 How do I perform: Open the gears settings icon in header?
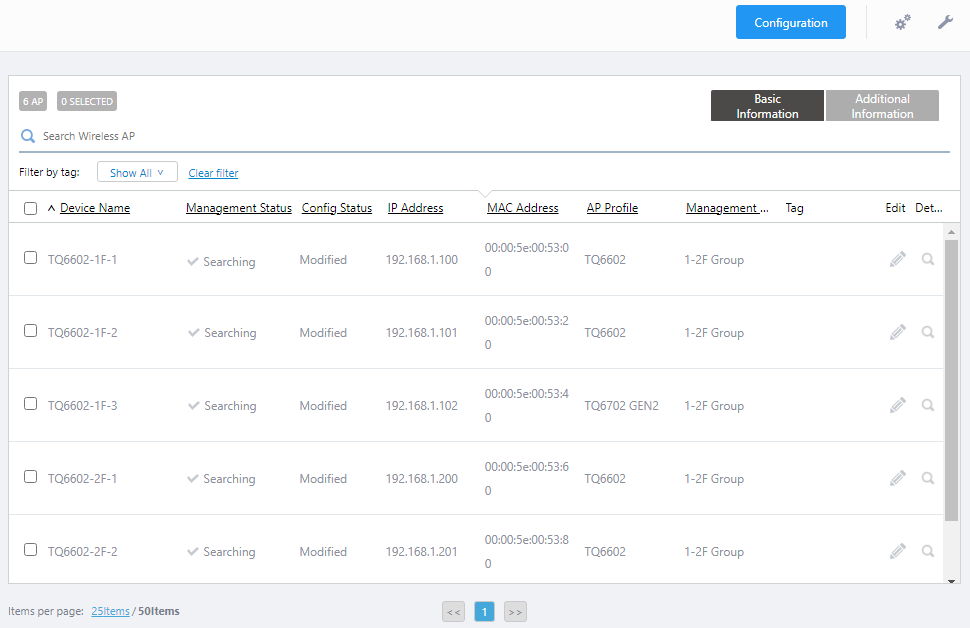(x=903, y=22)
